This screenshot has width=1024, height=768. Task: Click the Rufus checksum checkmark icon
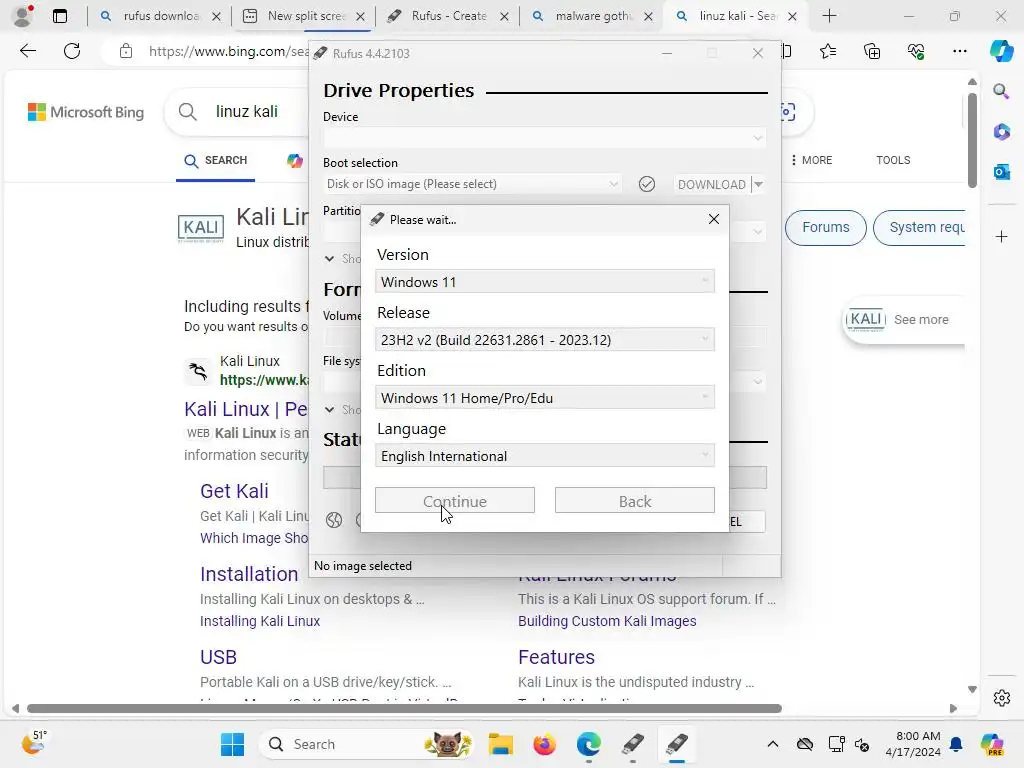(647, 184)
